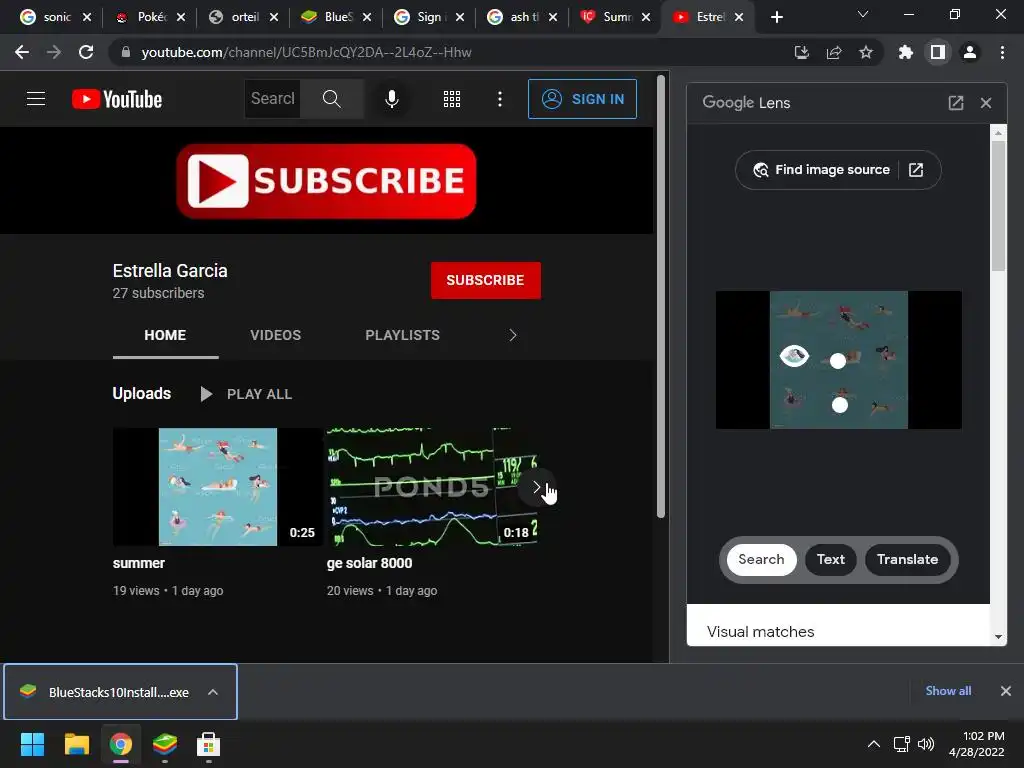This screenshot has width=1024, height=768.
Task: Click the upper white dot on Lens image
Action: 838,361
